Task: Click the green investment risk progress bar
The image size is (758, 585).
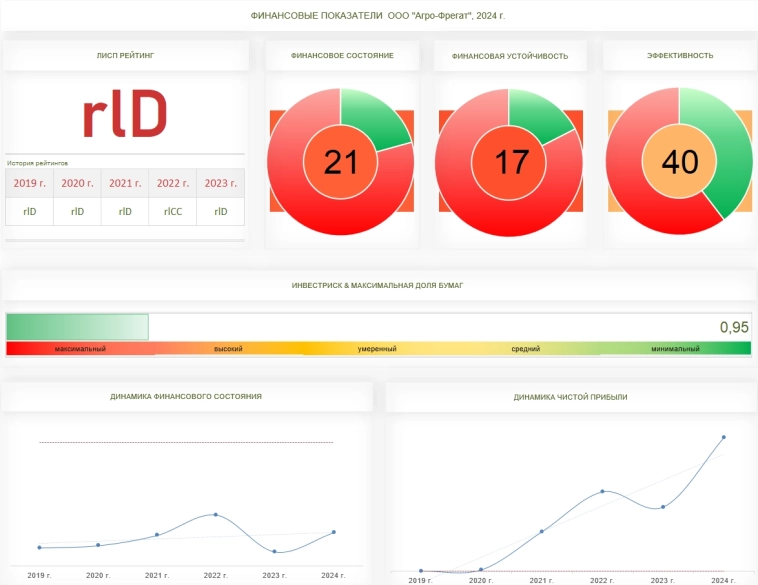Action: [77, 327]
